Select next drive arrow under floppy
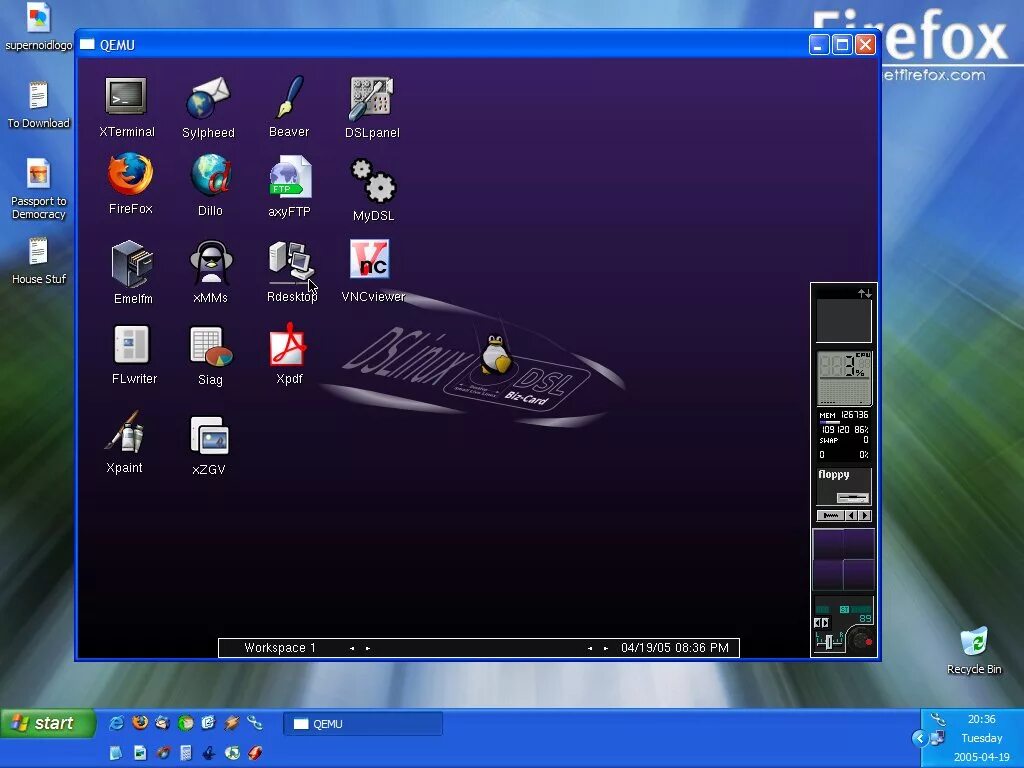Viewport: 1024px width, 768px height. (865, 516)
